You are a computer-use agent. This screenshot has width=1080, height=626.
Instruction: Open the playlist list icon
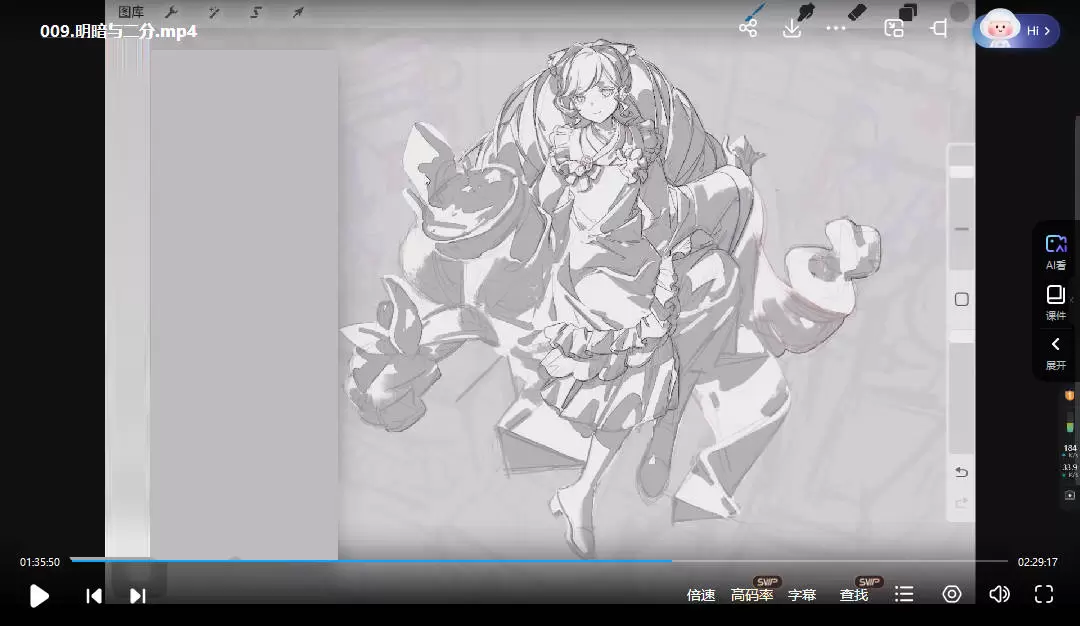click(904, 595)
